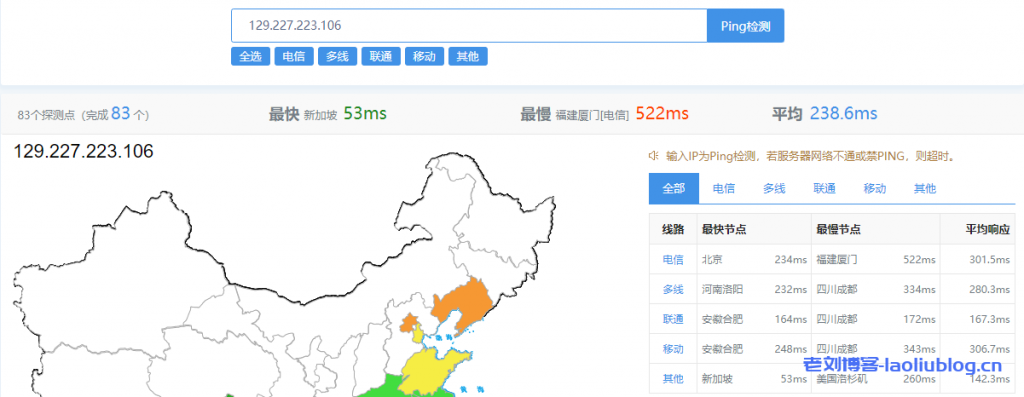The width and height of the screenshot is (1024, 397).
Task: Switch to the 联通 tab in results
Action: 824,189
